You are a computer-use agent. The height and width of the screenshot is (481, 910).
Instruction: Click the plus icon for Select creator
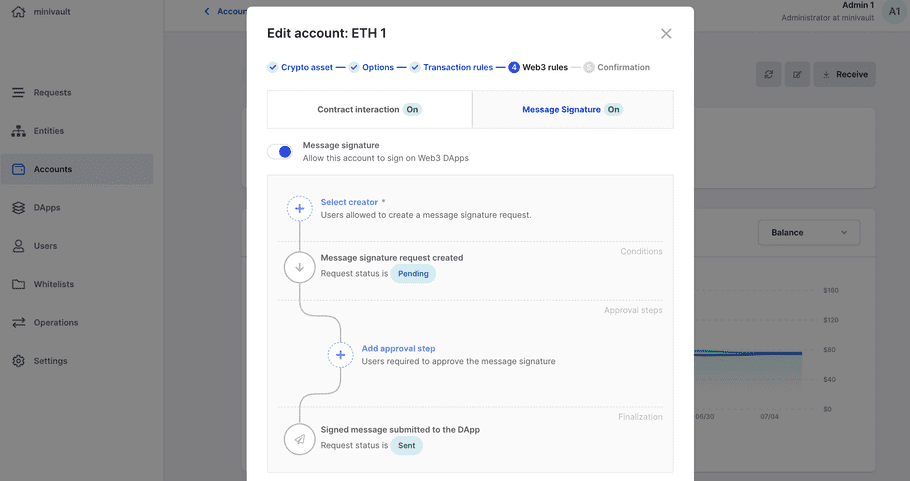(299, 208)
